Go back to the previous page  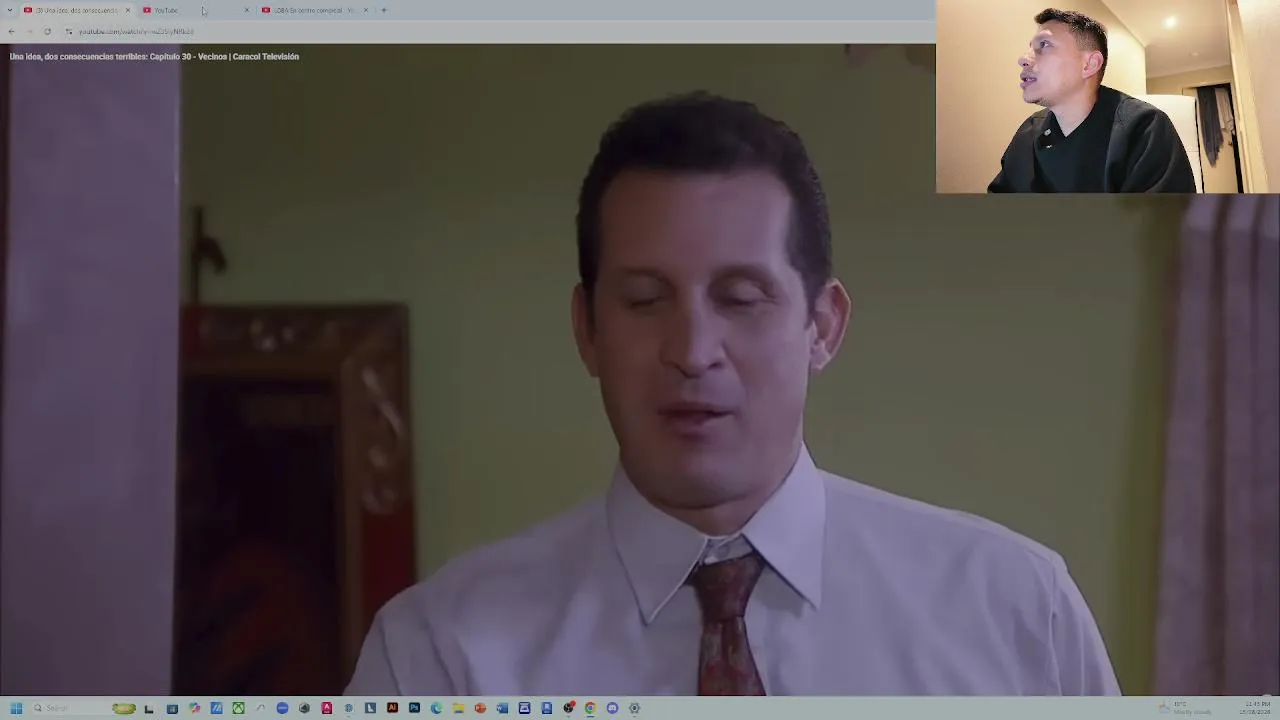(11, 31)
